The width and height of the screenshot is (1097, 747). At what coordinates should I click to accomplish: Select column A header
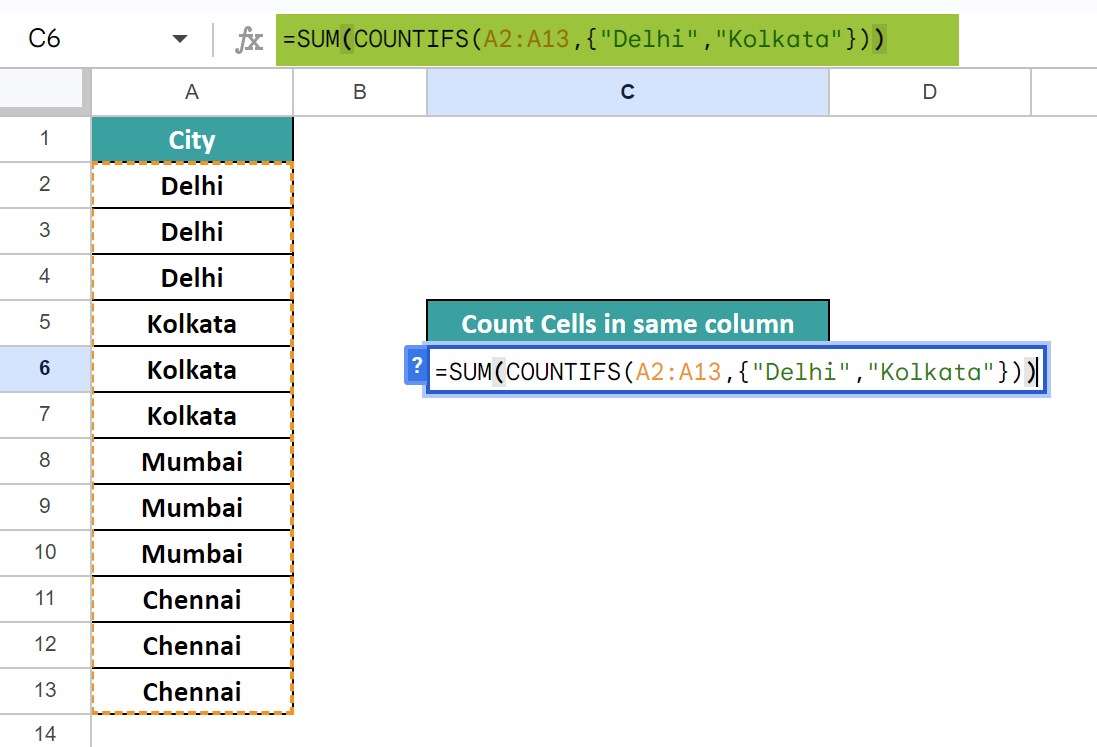[192, 92]
